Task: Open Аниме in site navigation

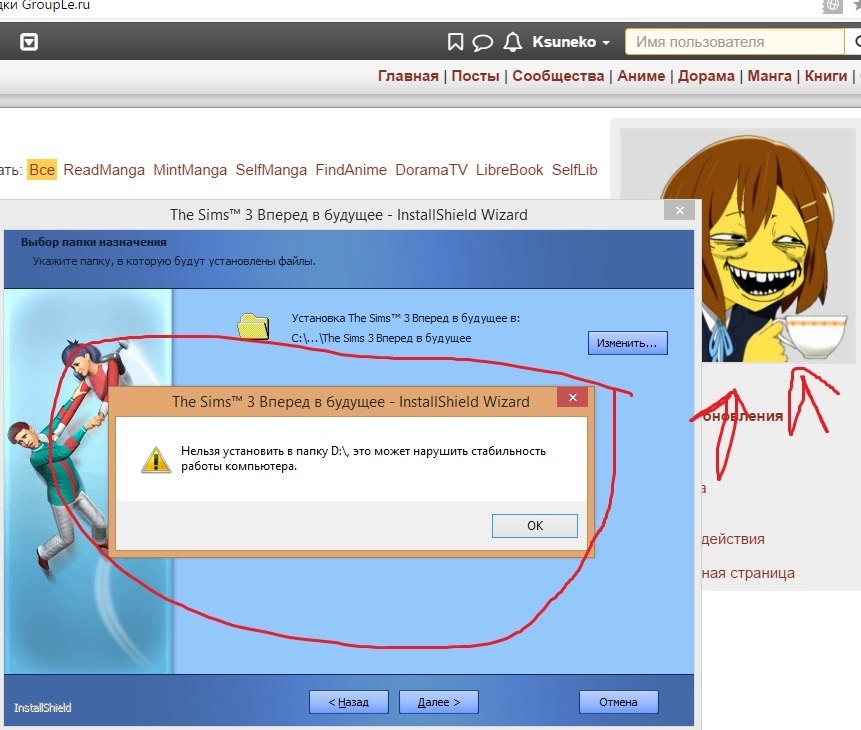Action: tap(641, 76)
